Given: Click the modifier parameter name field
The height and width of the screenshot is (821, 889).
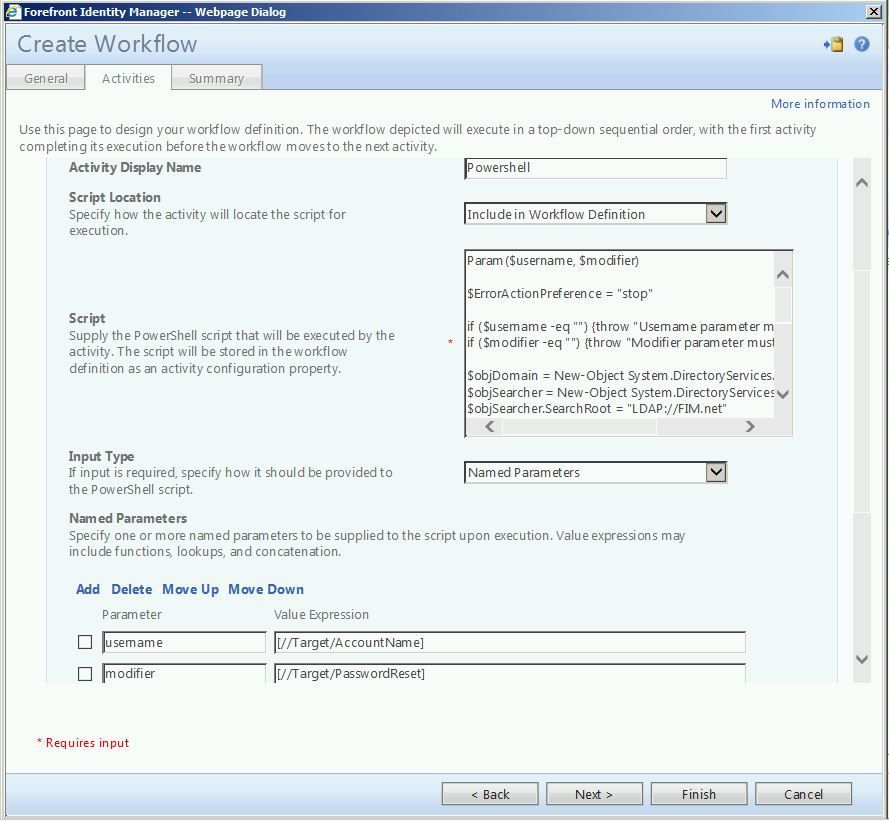Looking at the screenshot, I should pyautogui.click(x=184, y=674).
